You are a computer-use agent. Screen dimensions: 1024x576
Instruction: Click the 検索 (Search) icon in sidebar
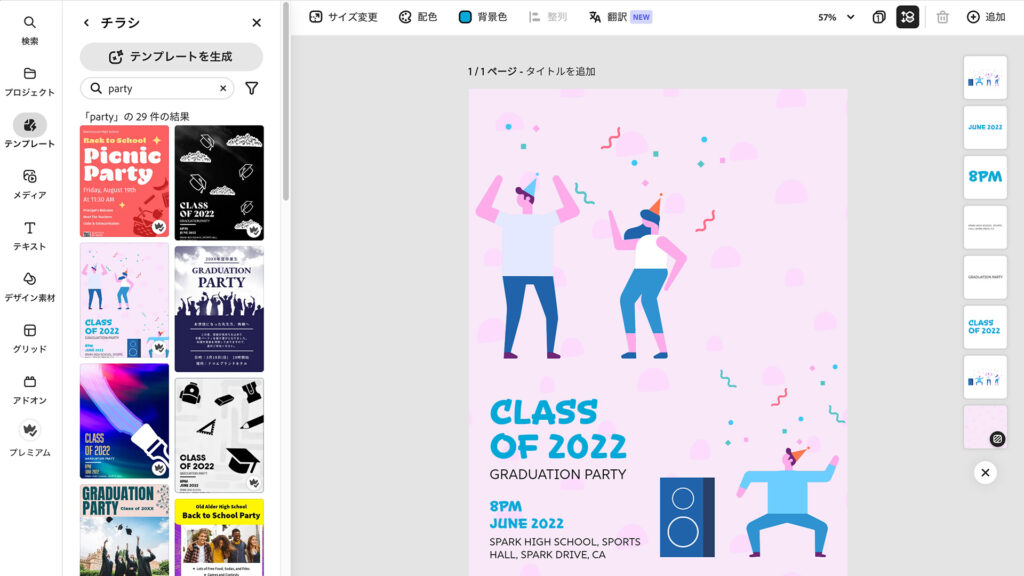pos(30,30)
